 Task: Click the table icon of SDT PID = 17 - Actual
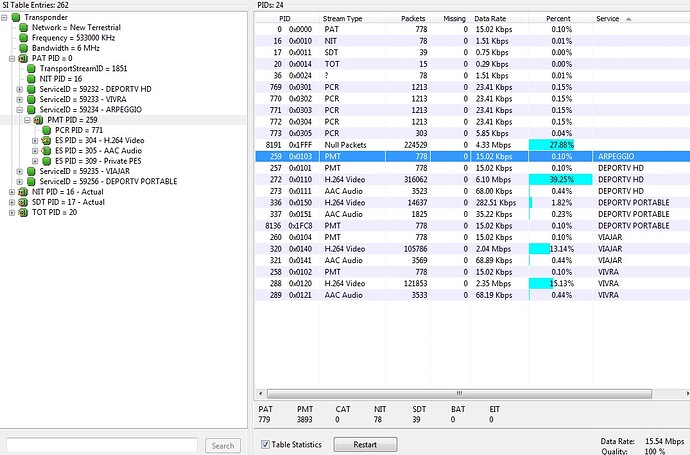click(x=23, y=202)
